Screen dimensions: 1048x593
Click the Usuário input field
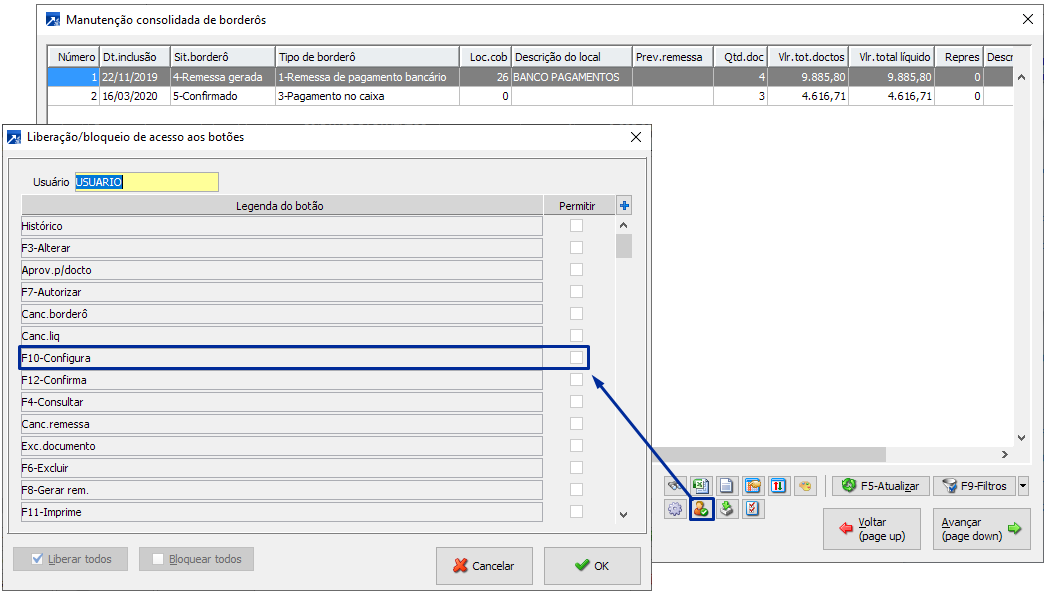pyautogui.click(x=146, y=182)
